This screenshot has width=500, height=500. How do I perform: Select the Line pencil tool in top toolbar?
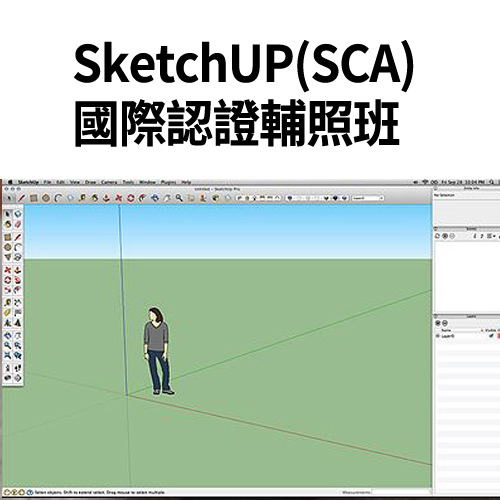coord(22,198)
